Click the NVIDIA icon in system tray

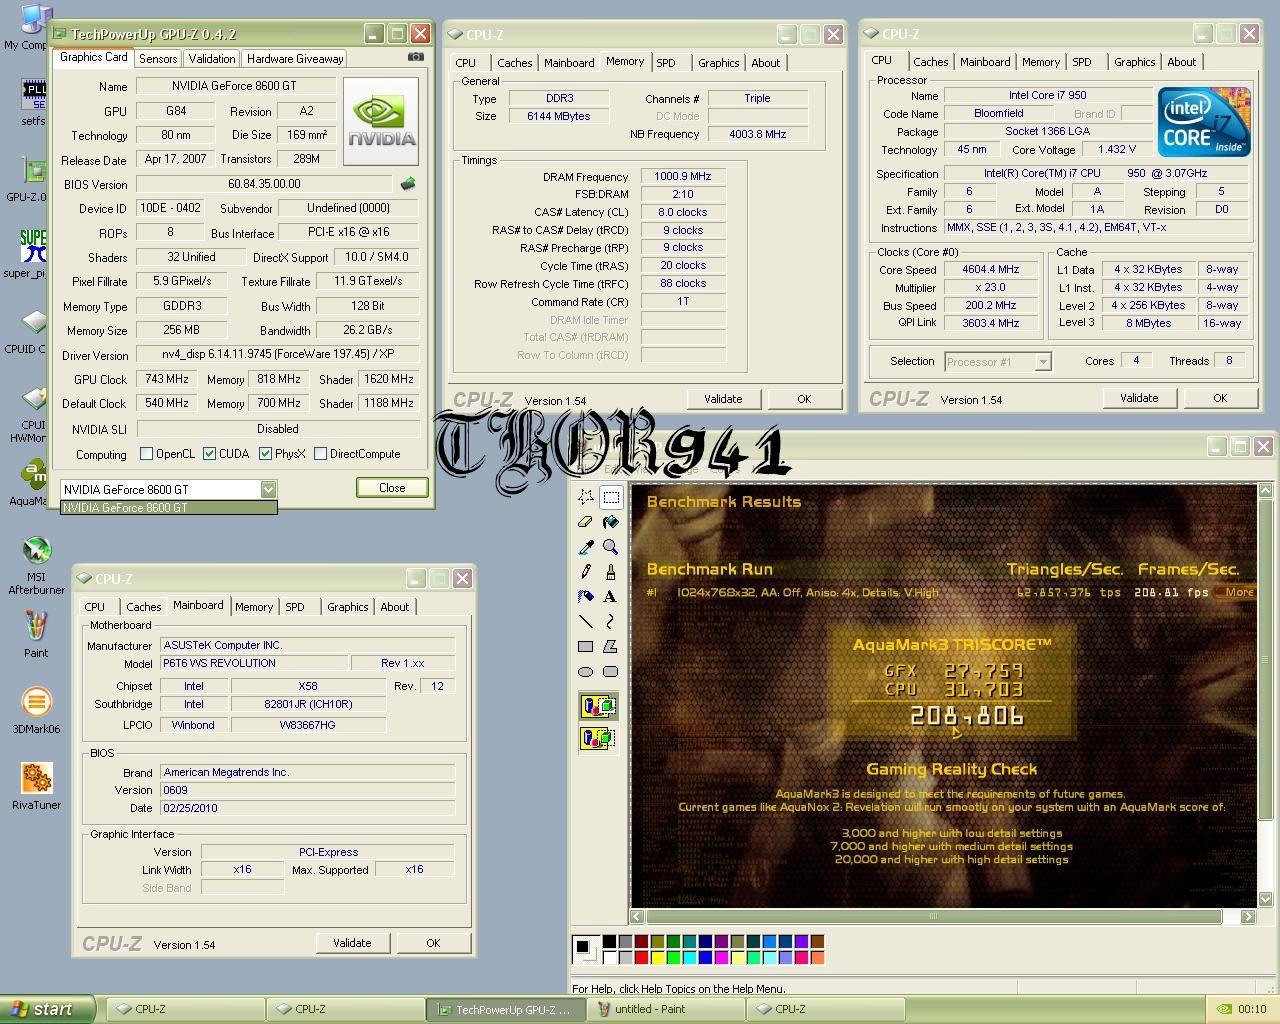pyautogui.click(x=1223, y=1009)
